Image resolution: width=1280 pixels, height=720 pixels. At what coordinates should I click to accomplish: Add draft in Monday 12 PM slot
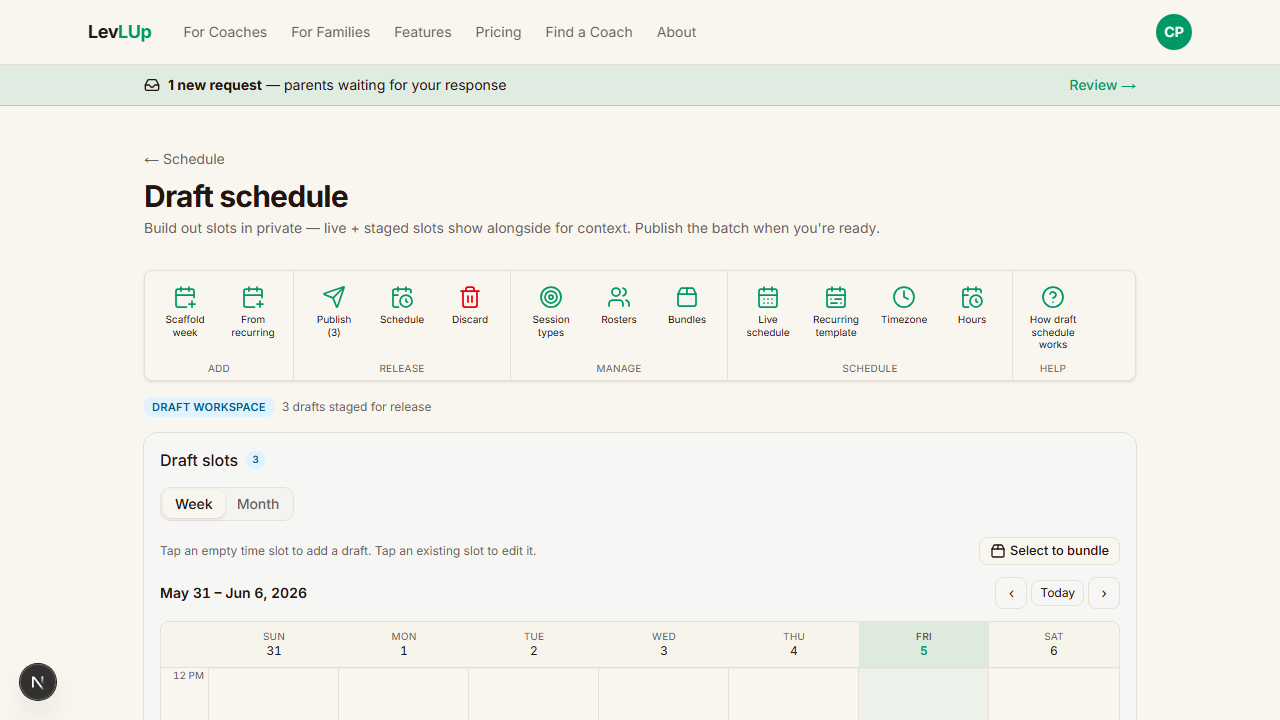(x=404, y=694)
